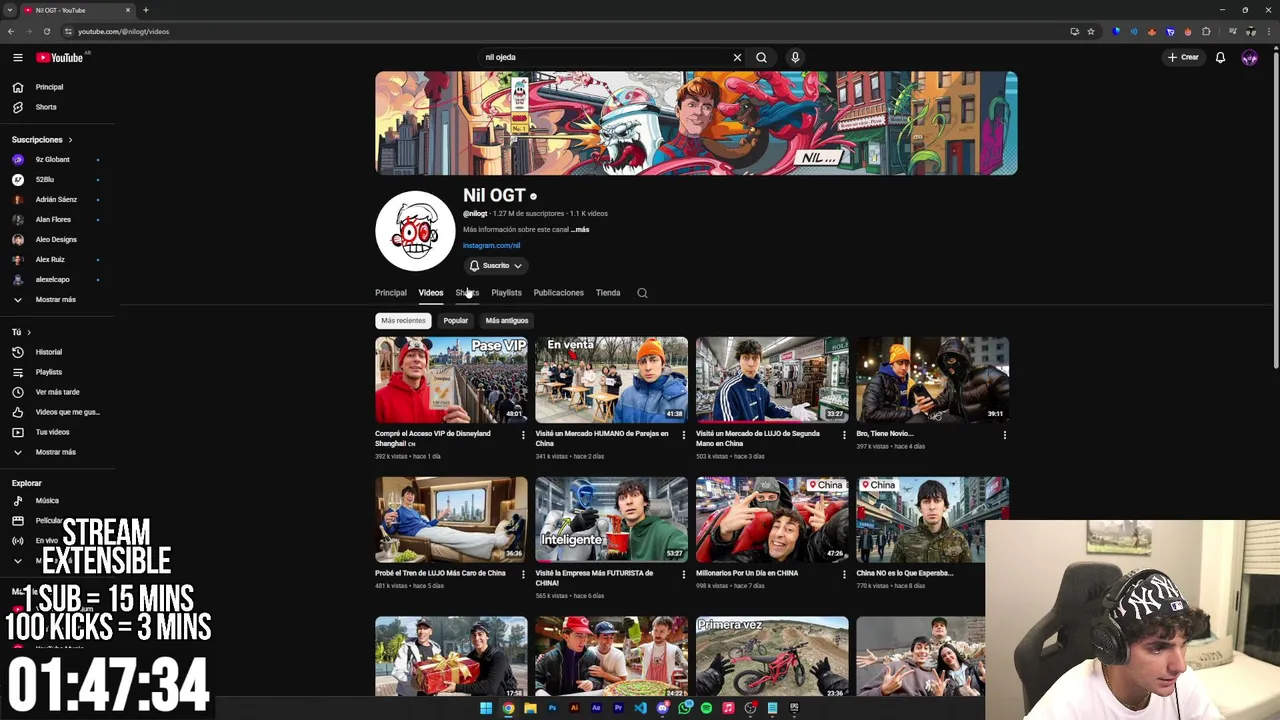Focus the YouTube search field

pyautogui.click(x=605, y=58)
